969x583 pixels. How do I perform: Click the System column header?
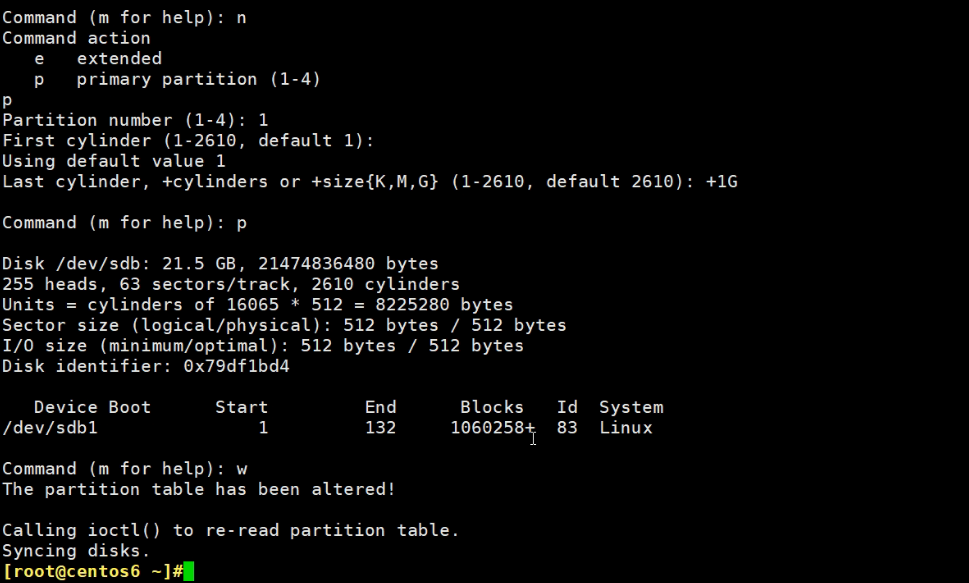coord(630,407)
